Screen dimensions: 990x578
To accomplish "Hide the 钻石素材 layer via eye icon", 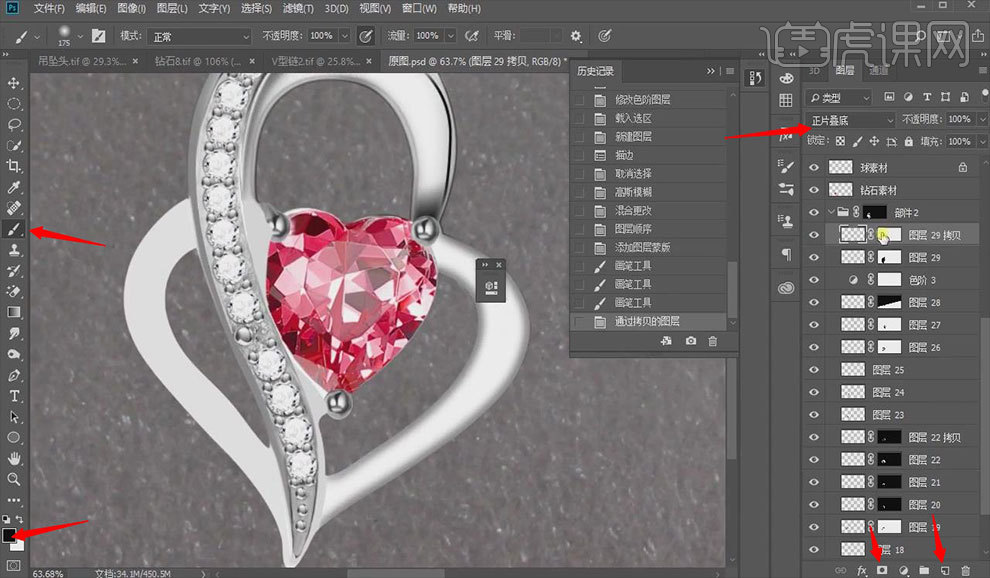I will point(813,190).
